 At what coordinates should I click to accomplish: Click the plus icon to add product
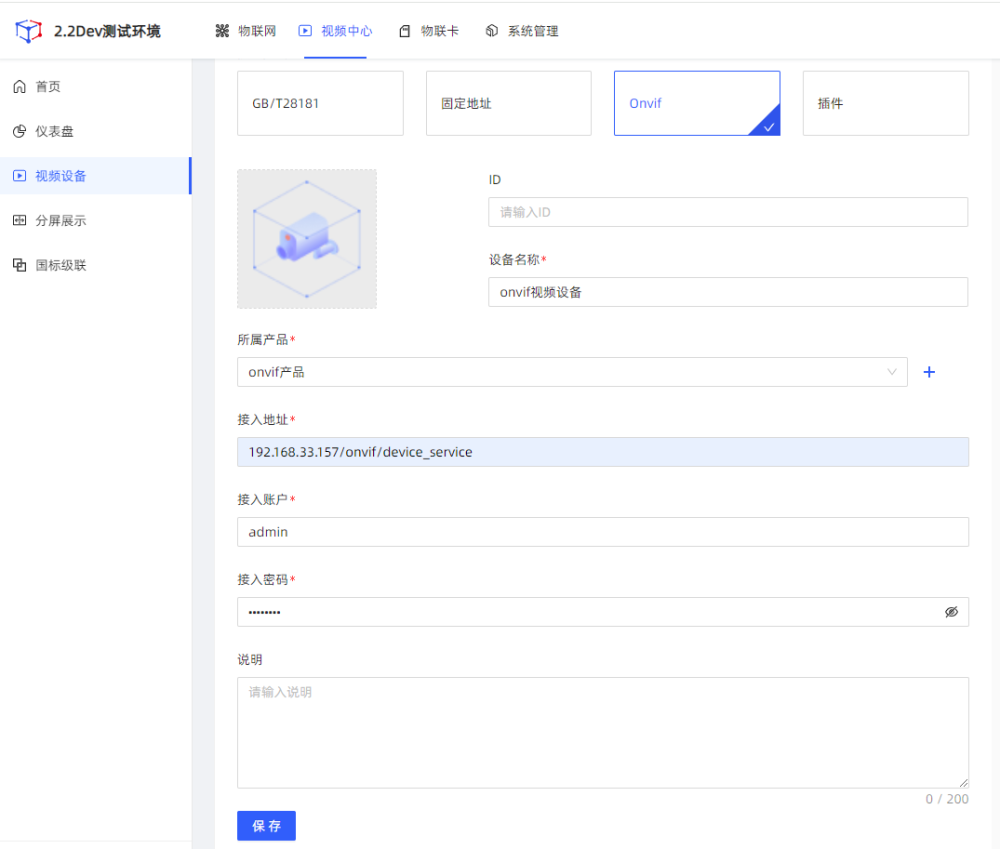pos(928,372)
